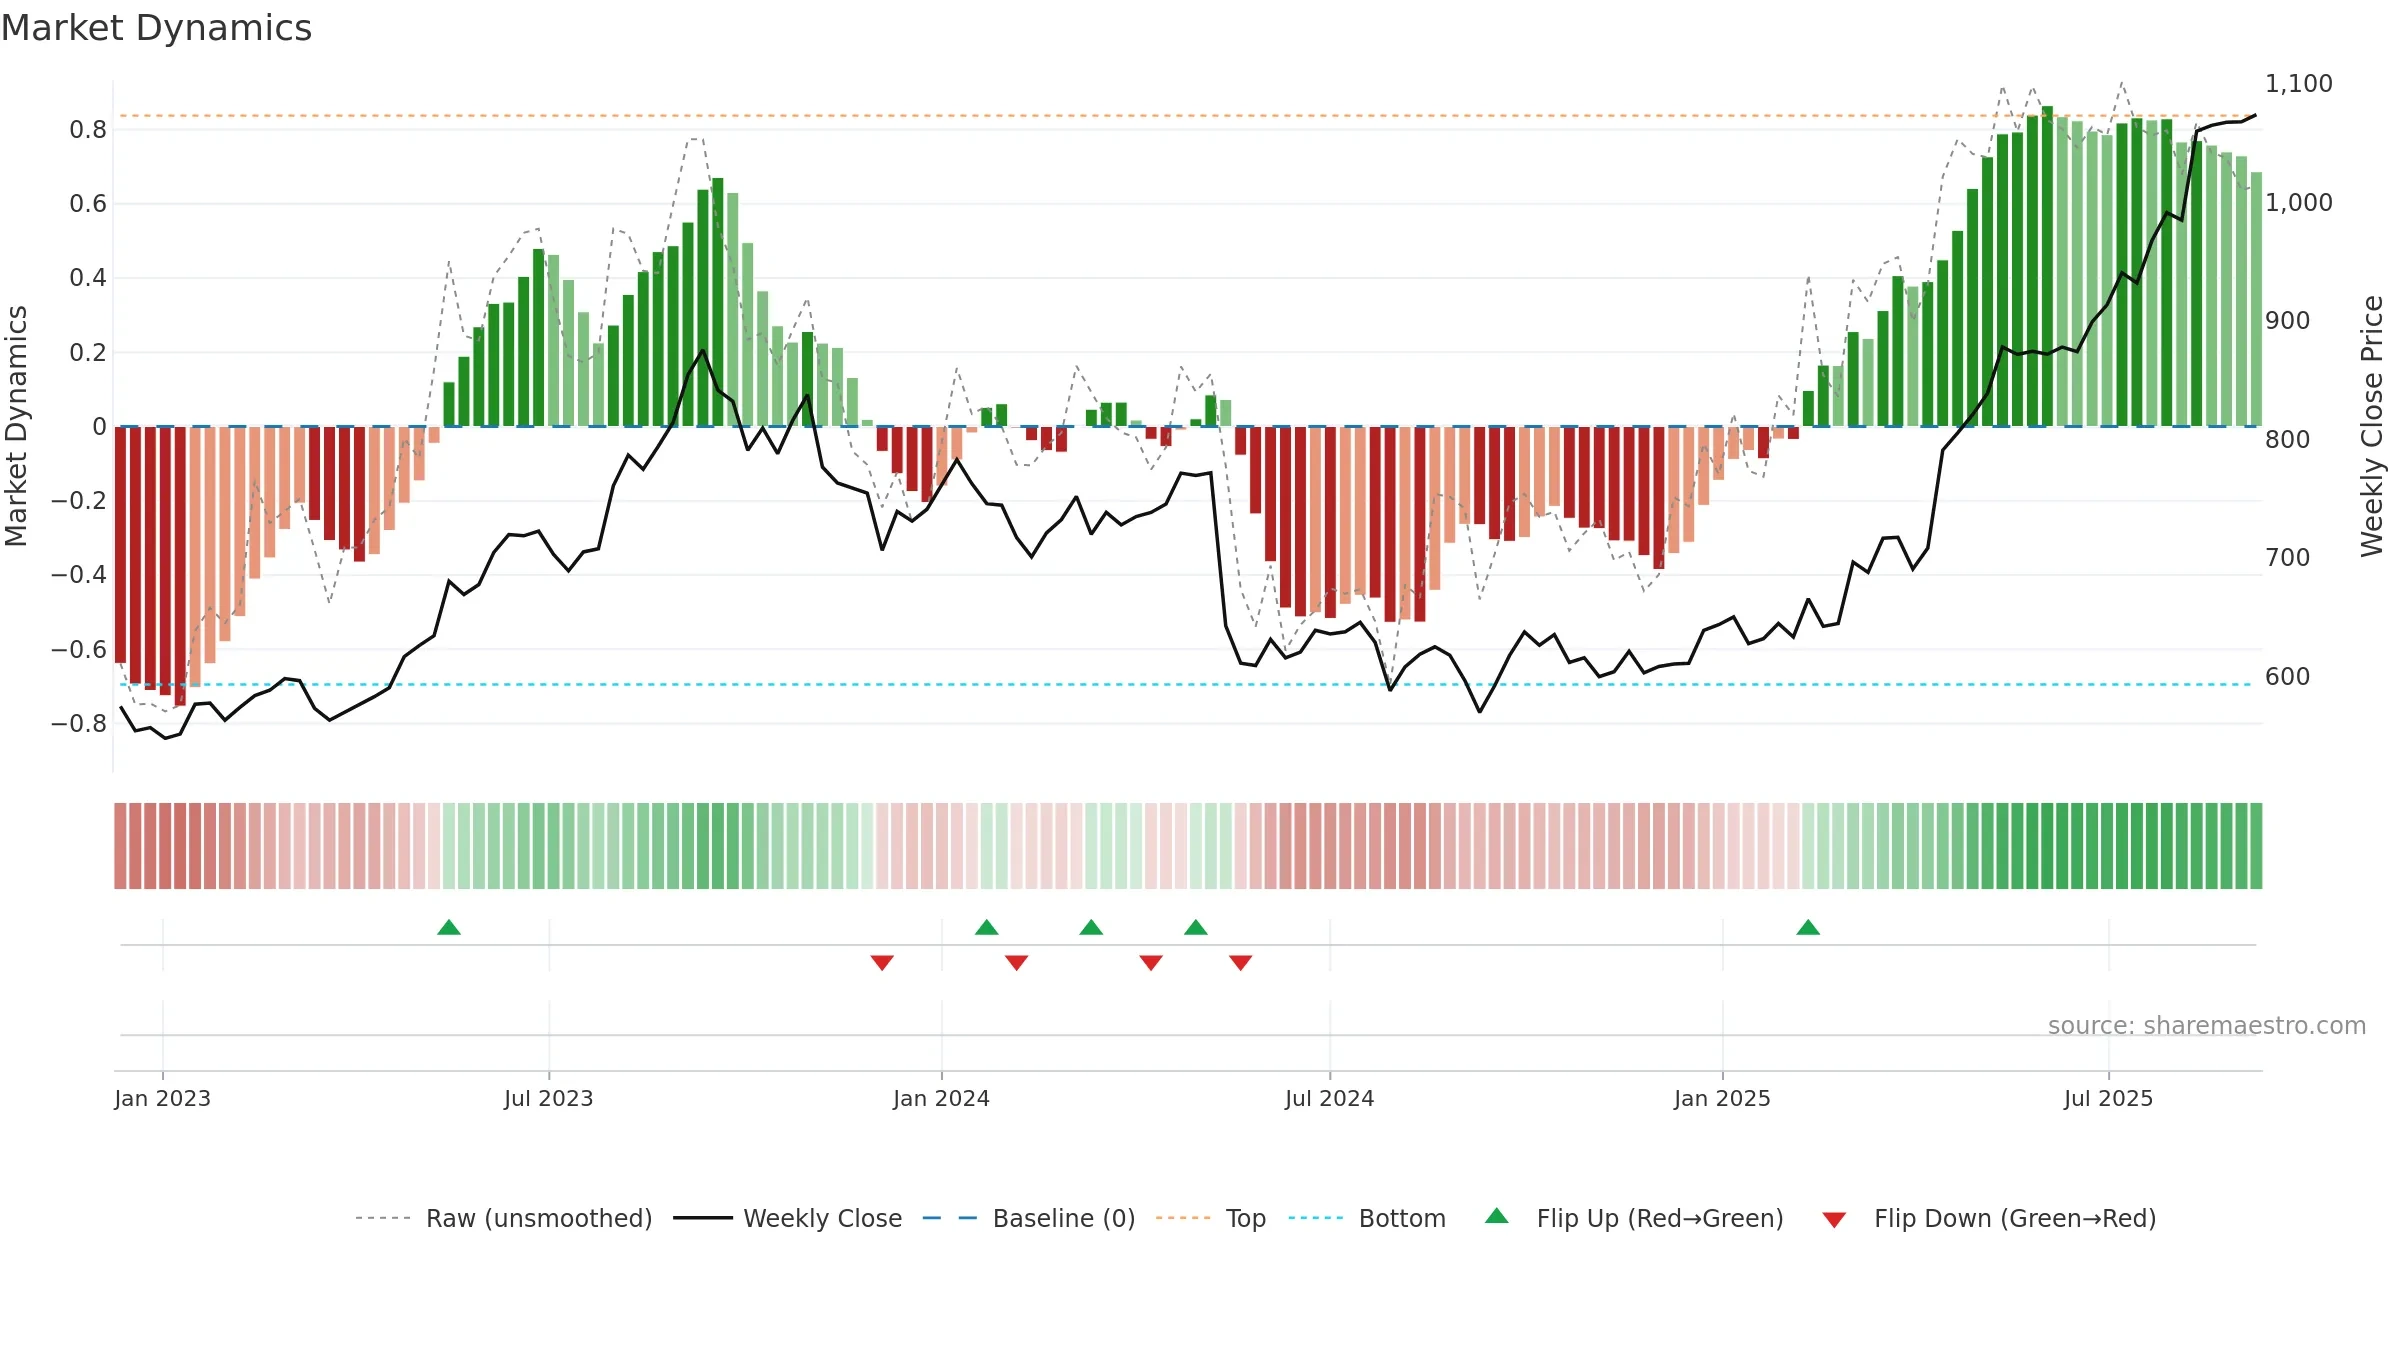Click the 0 left axis tick label
The width and height of the screenshot is (2400, 1350).
(x=99, y=427)
